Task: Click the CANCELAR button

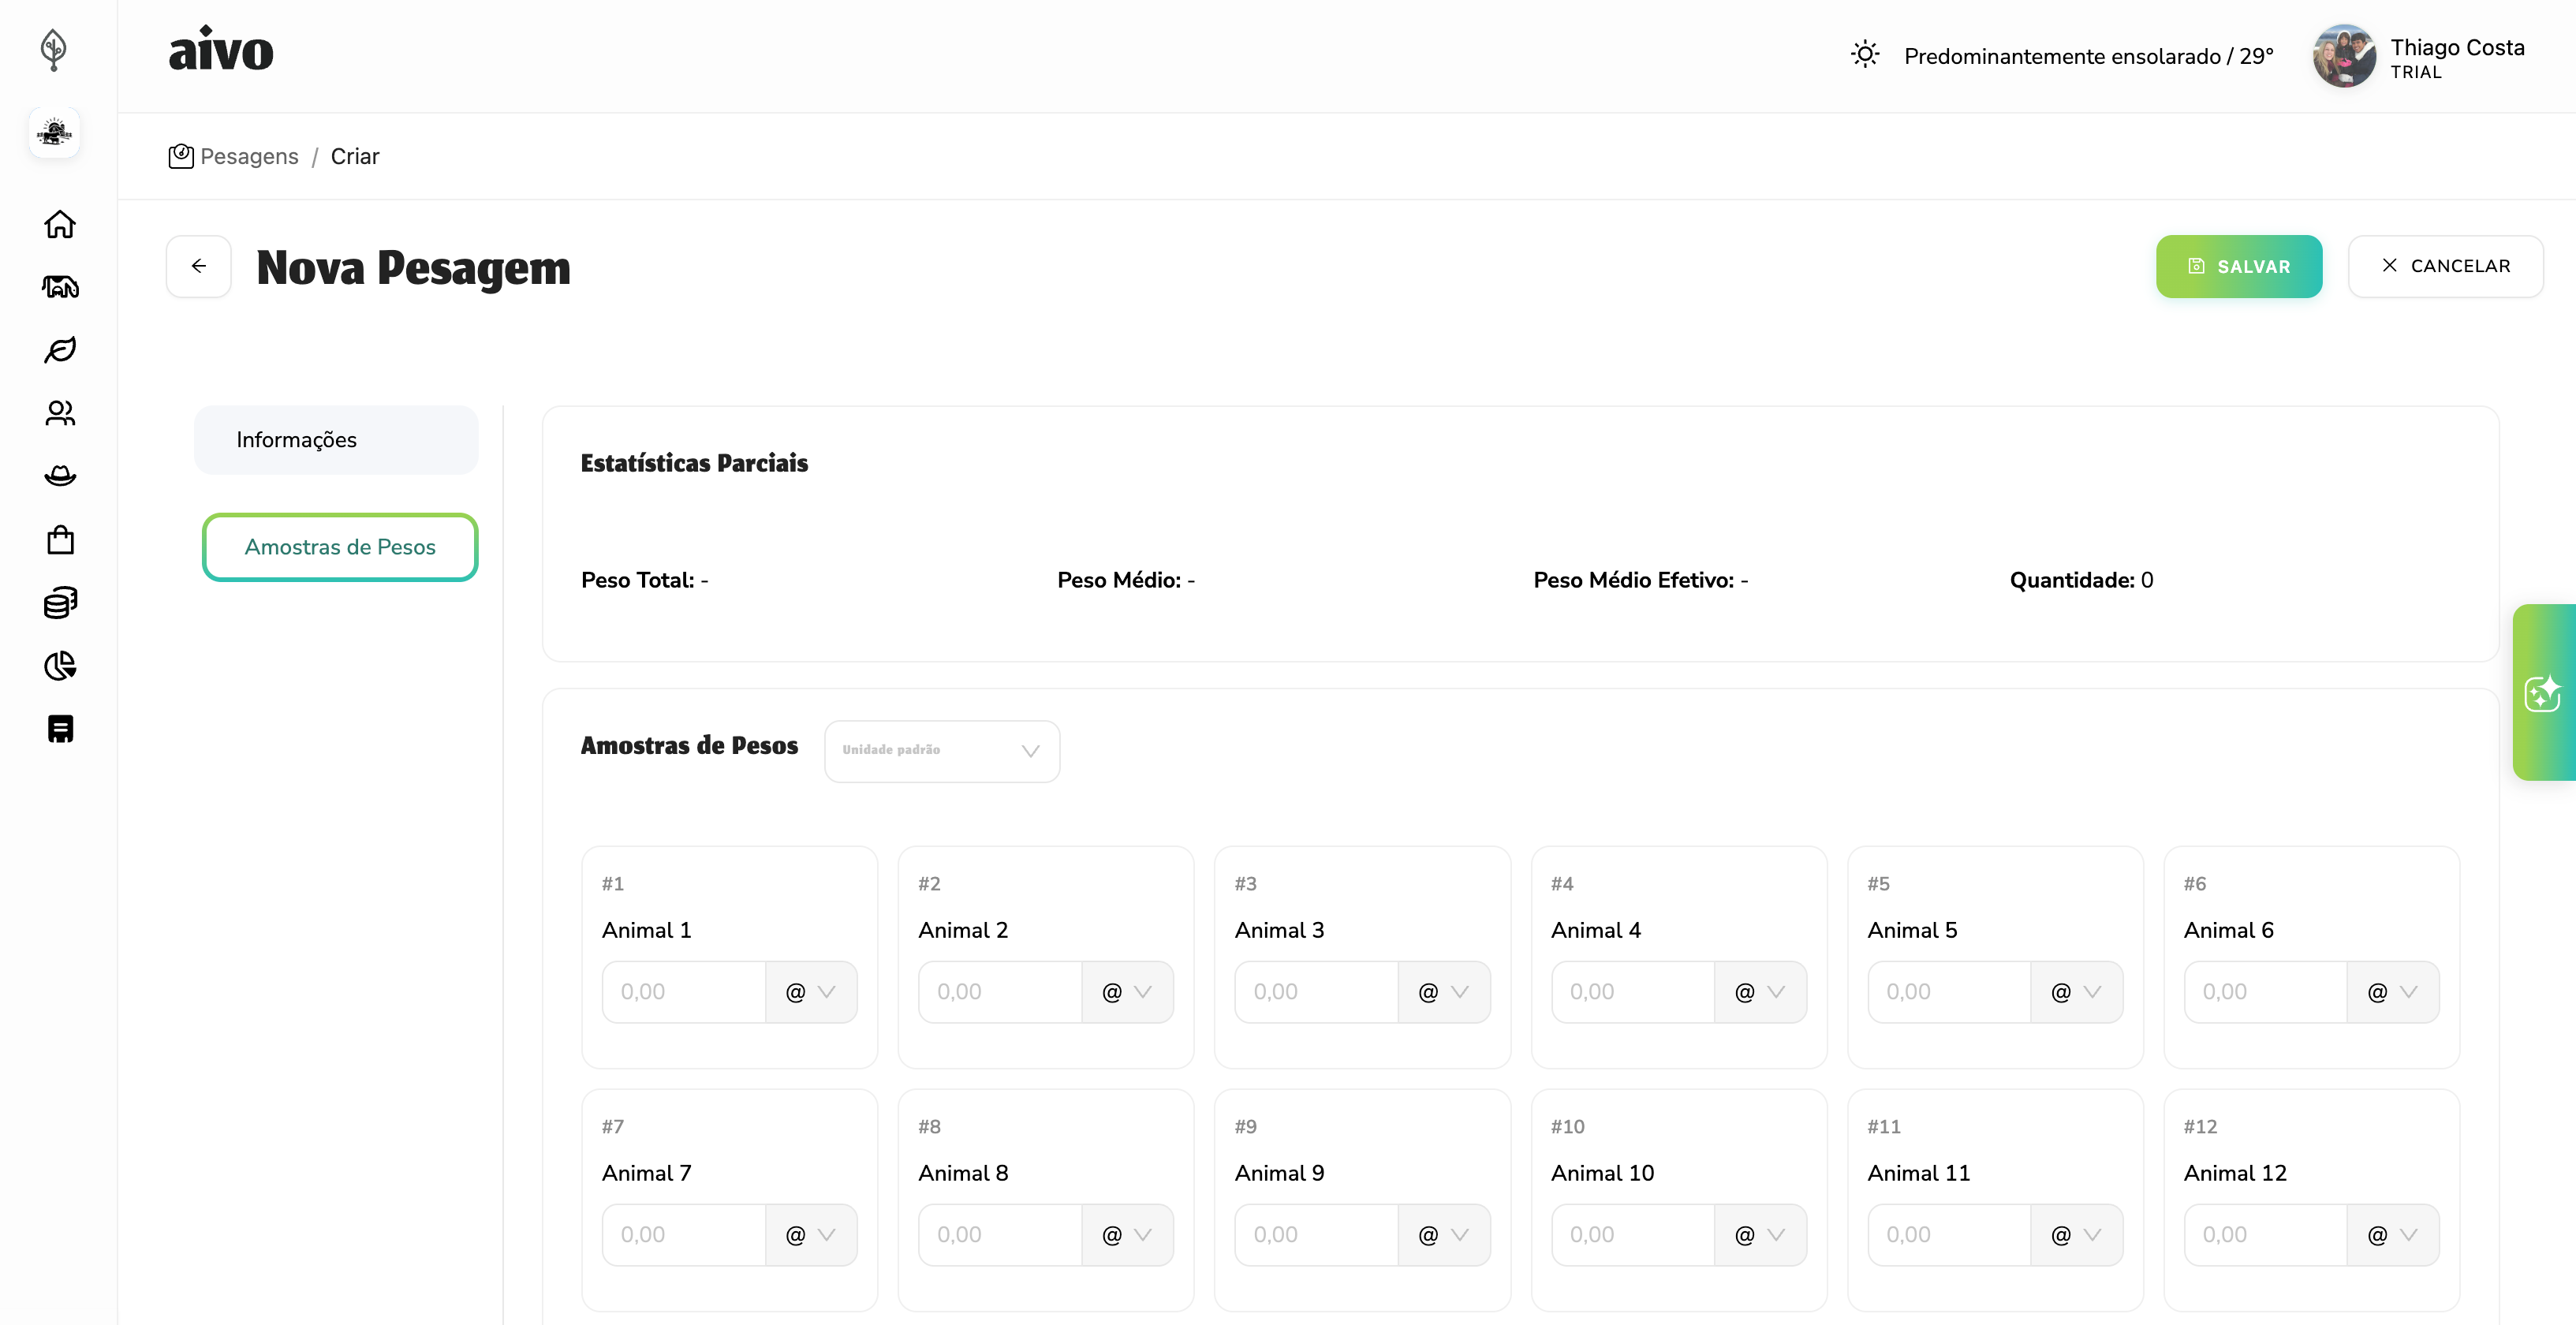Action: coord(2445,266)
